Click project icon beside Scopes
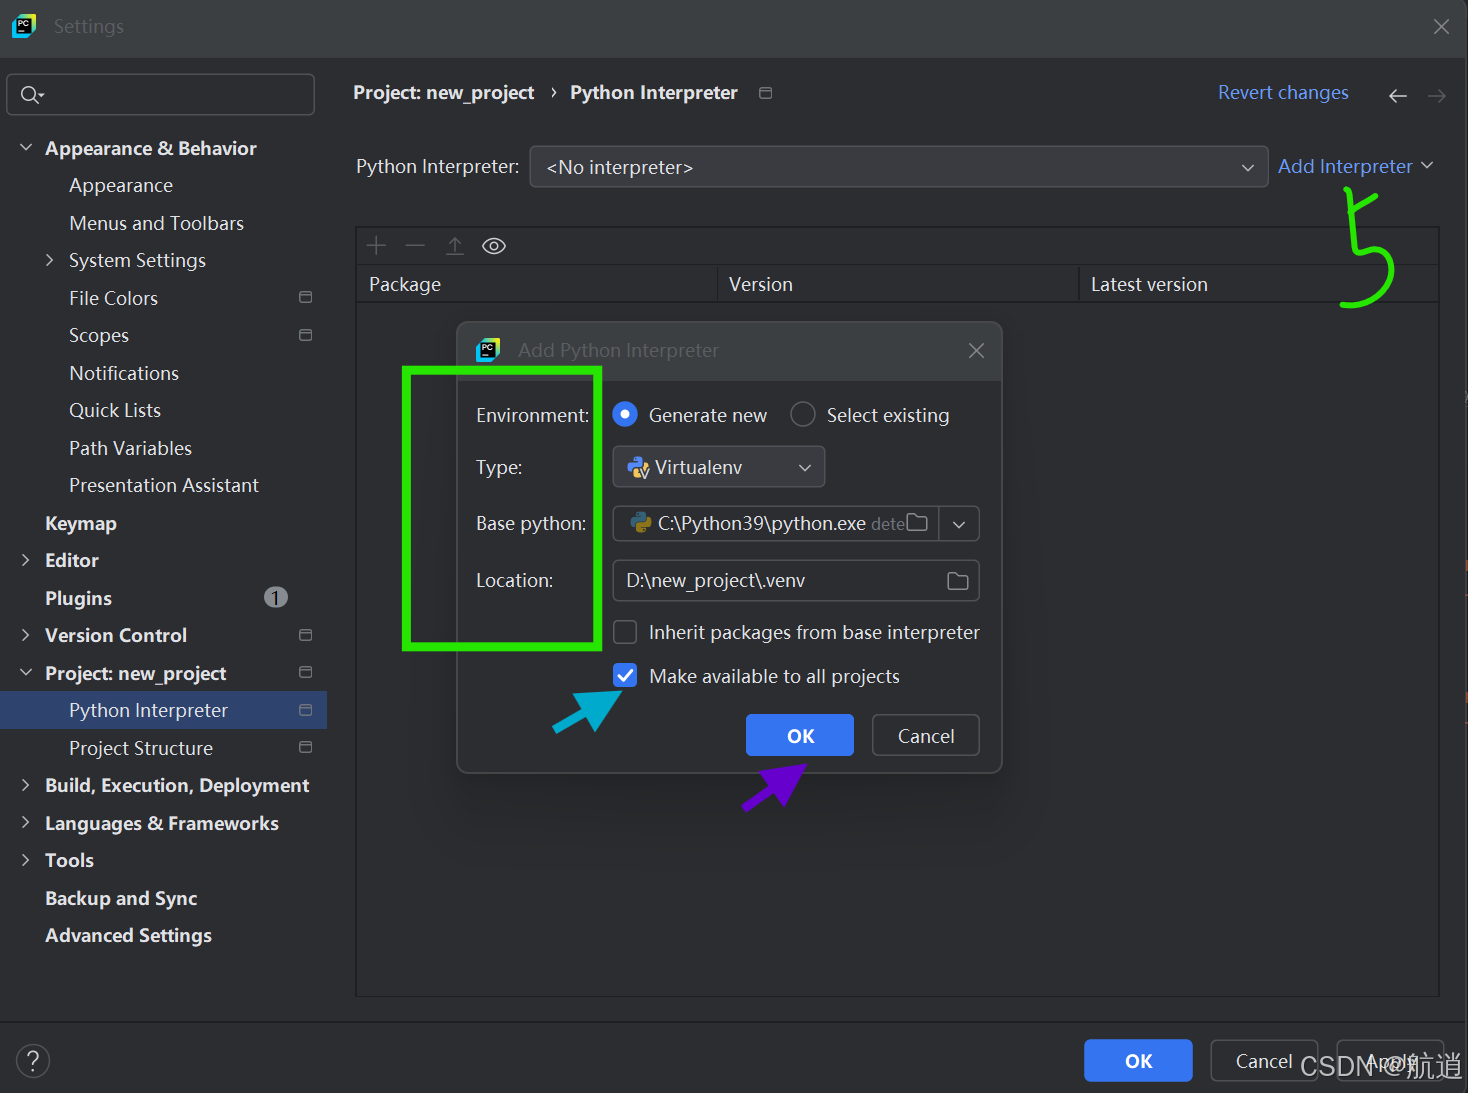The width and height of the screenshot is (1468, 1093). coord(306,335)
